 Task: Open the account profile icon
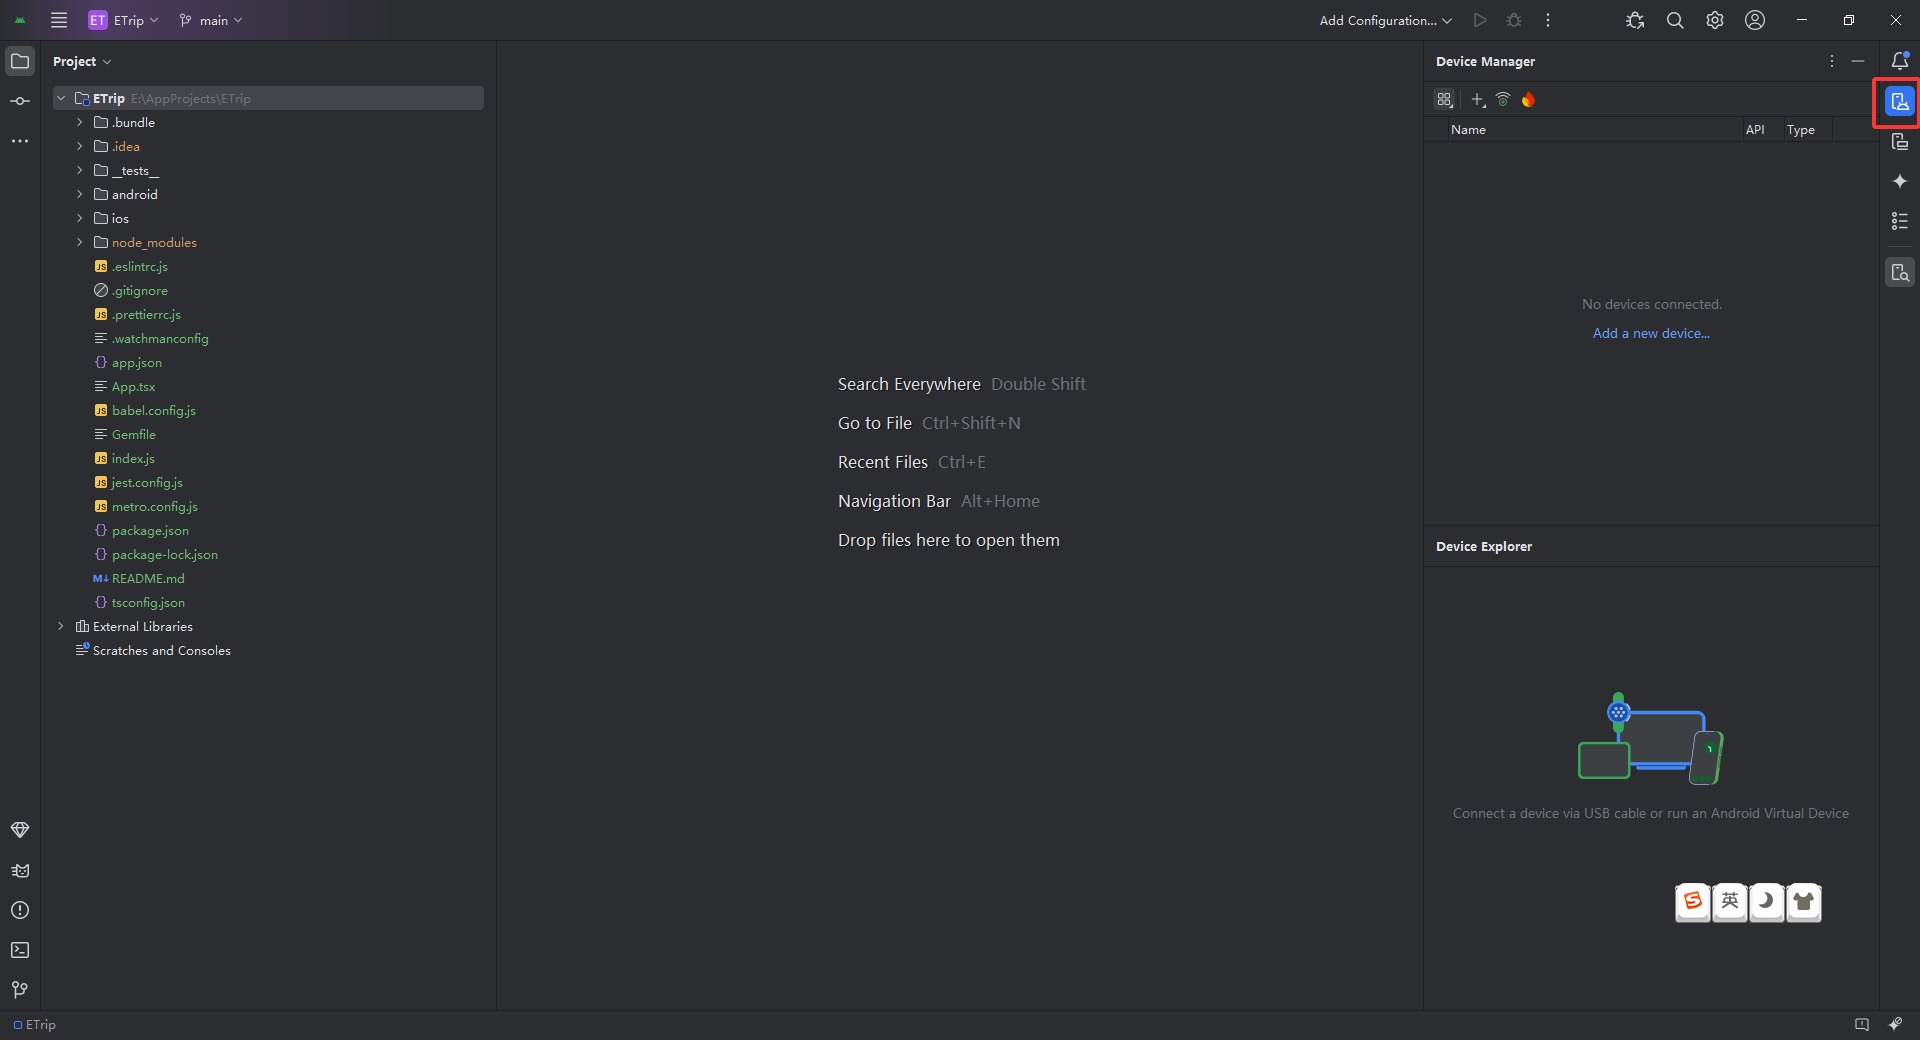click(1755, 20)
